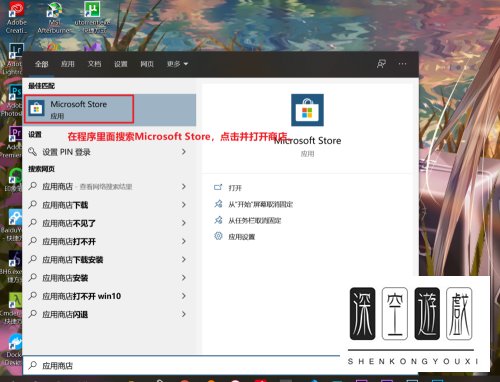The width and height of the screenshot is (500, 382).
Task: Expand chevron for 应用商店不见了 suggestion
Action: (184, 223)
